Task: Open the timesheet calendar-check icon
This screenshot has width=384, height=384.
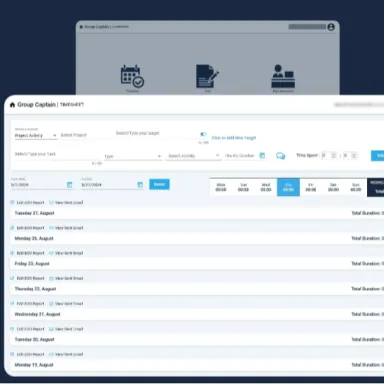Action: click(x=132, y=76)
